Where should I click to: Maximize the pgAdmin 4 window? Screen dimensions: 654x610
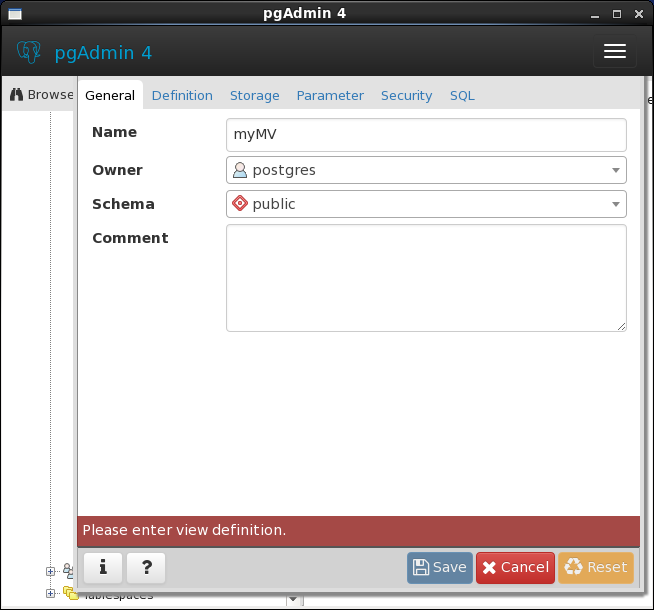point(617,14)
